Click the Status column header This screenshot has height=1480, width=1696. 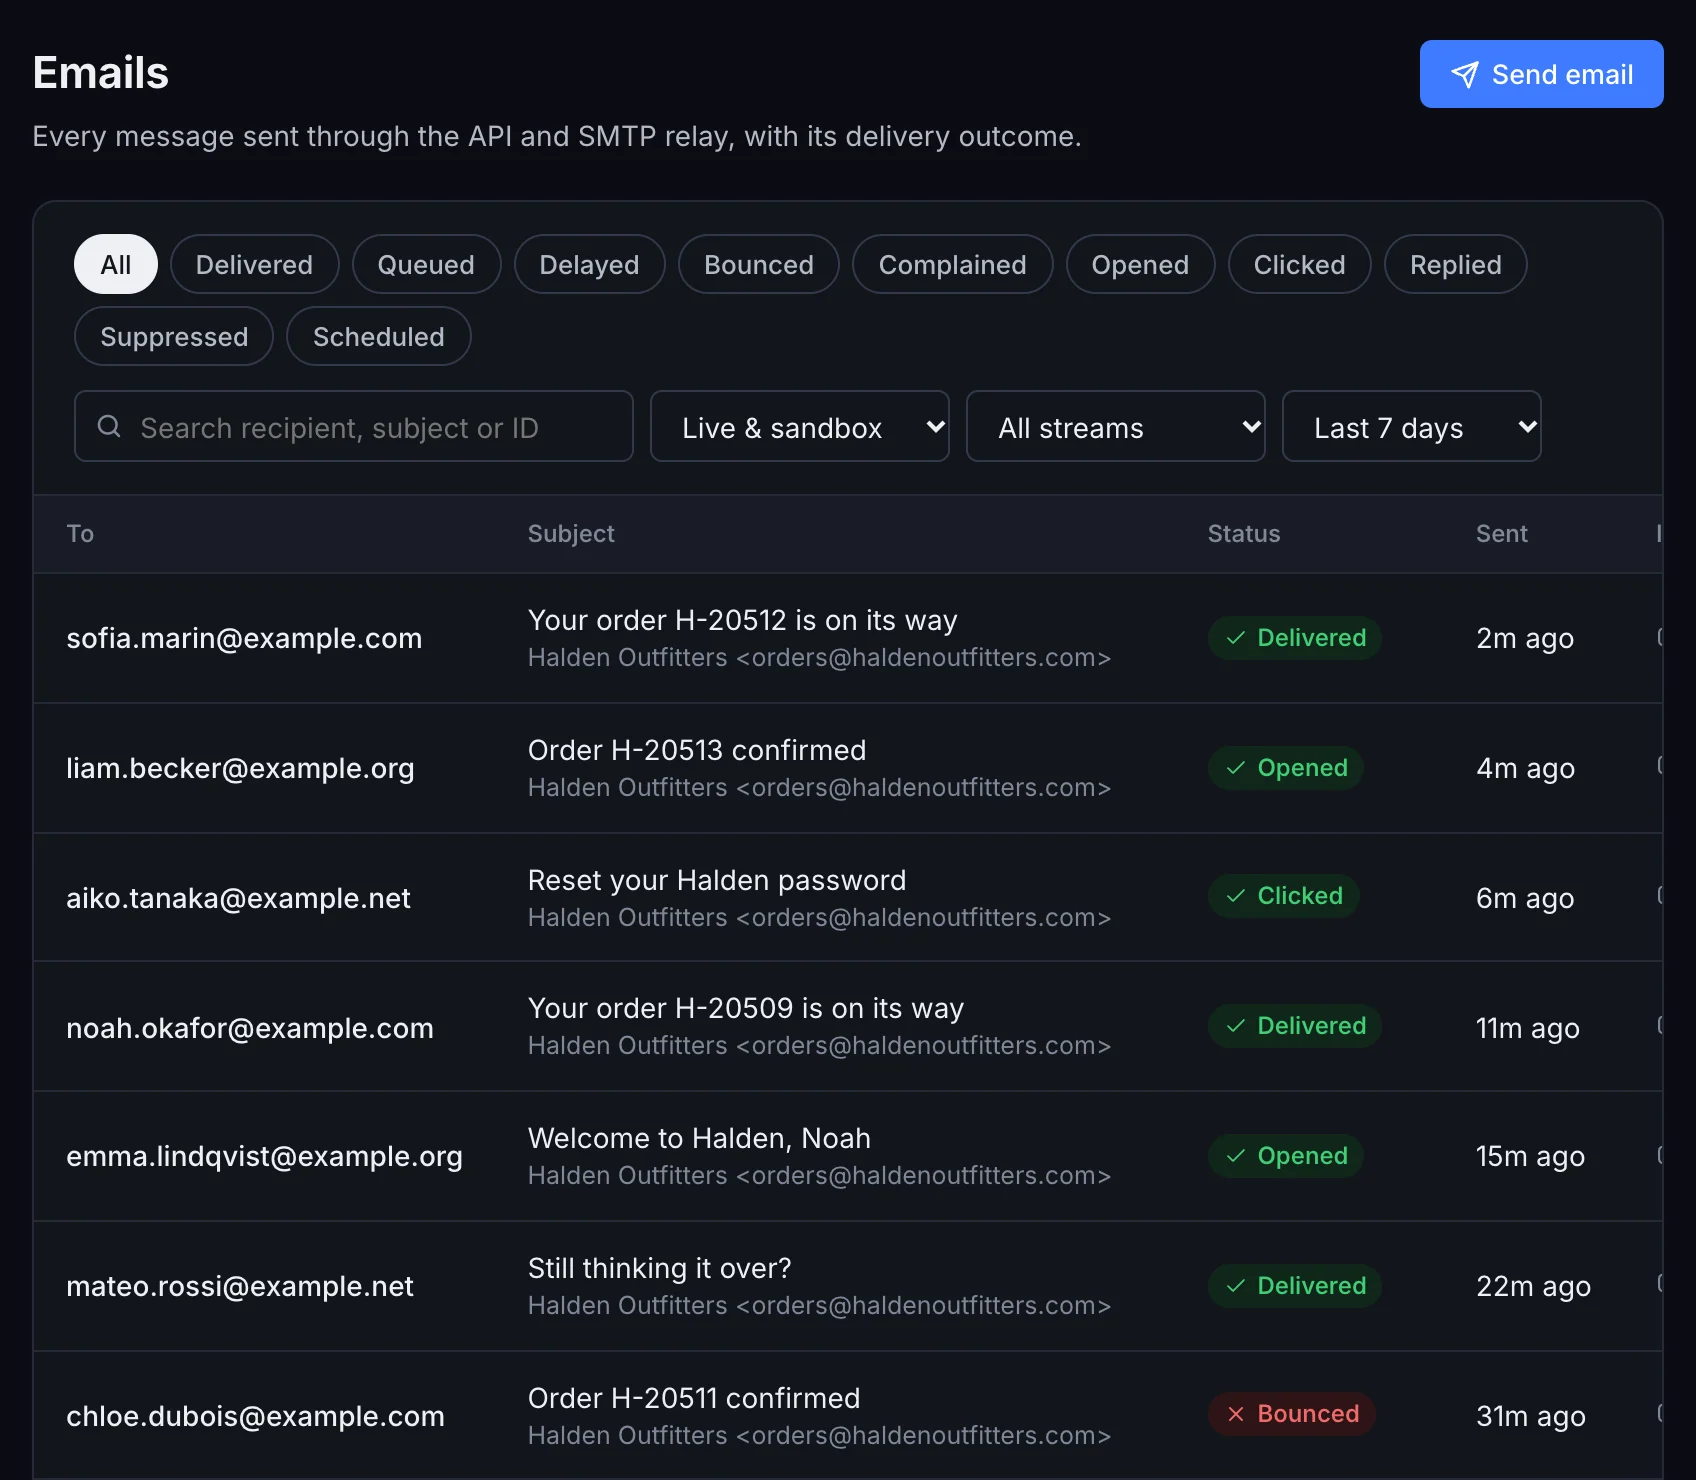1244,533
